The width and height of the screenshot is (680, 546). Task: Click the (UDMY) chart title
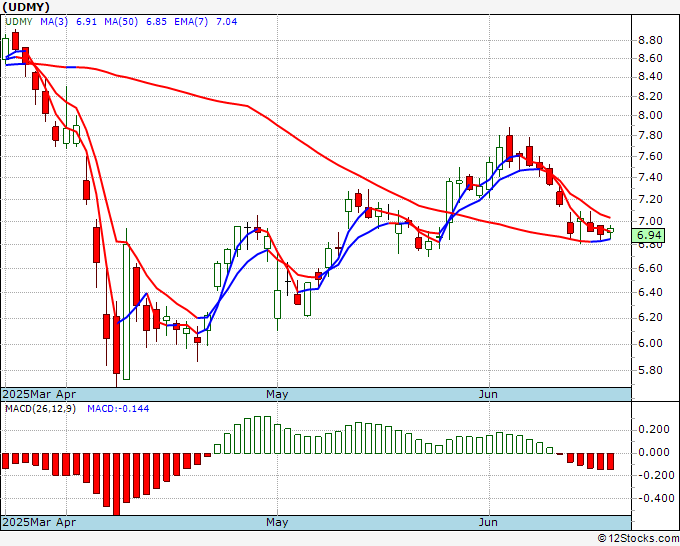[26, 7]
